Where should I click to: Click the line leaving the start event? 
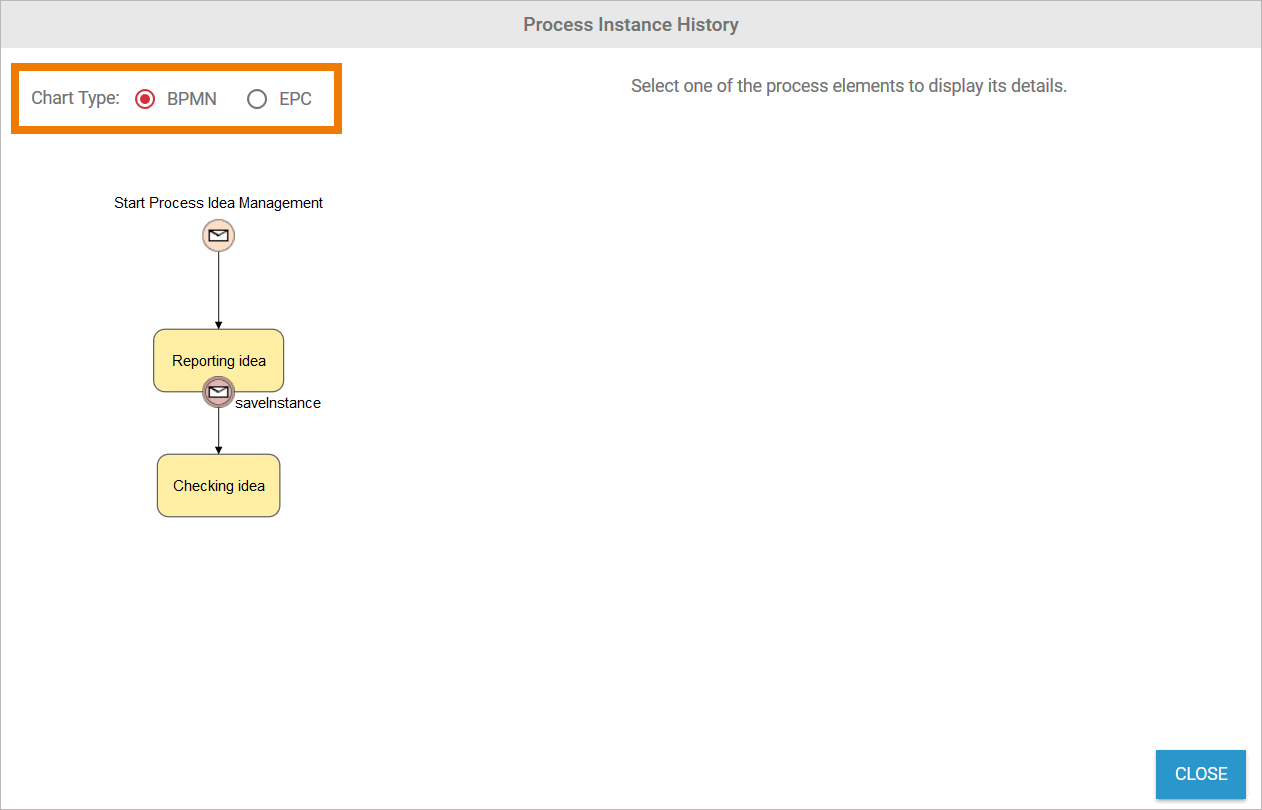tap(218, 285)
